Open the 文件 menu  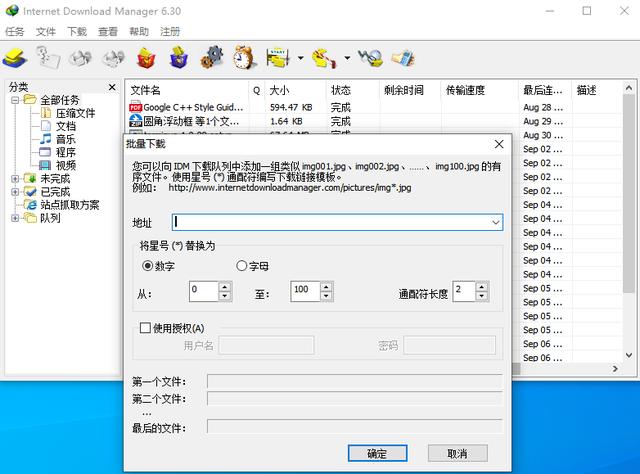coord(46,31)
